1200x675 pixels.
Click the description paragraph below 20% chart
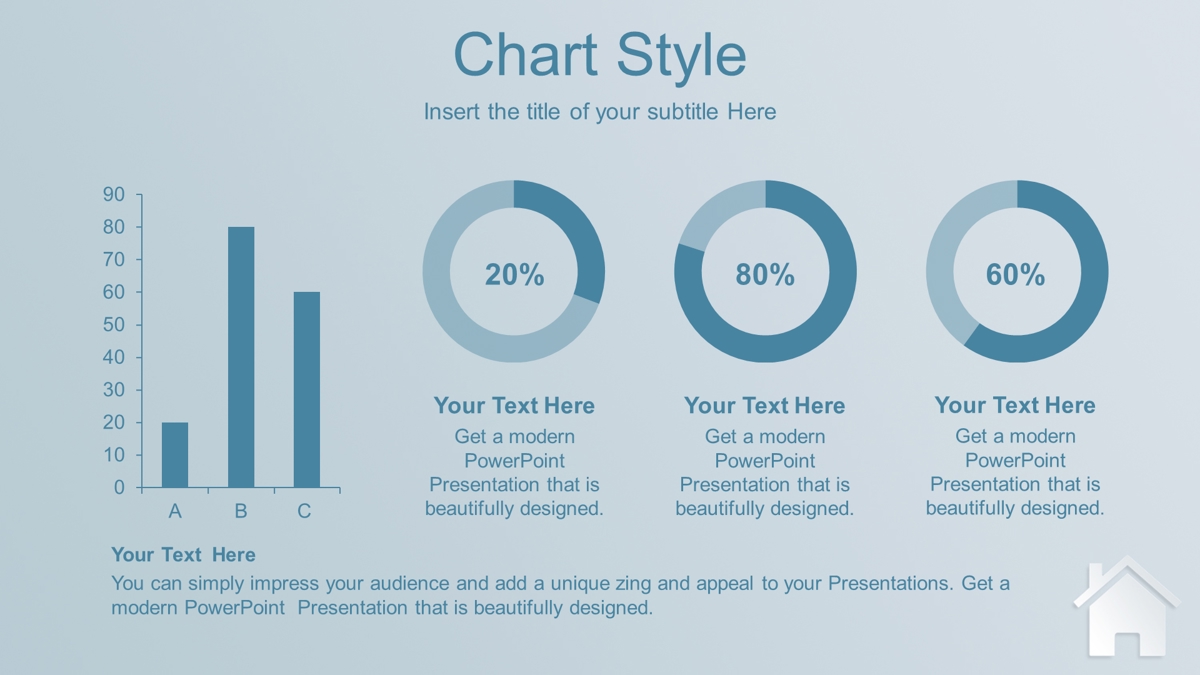pos(514,472)
